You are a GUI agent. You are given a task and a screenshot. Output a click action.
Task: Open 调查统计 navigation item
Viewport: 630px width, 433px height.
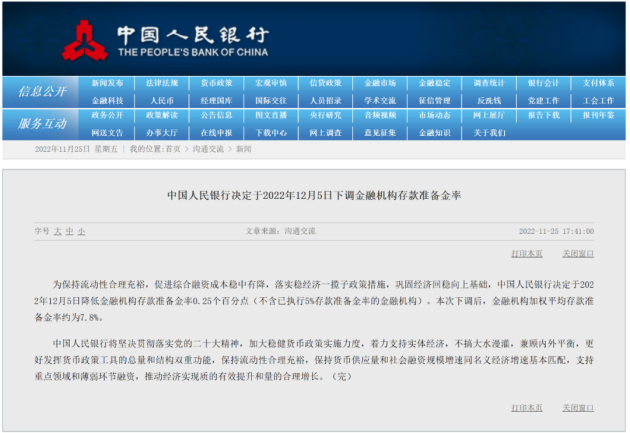click(x=489, y=83)
